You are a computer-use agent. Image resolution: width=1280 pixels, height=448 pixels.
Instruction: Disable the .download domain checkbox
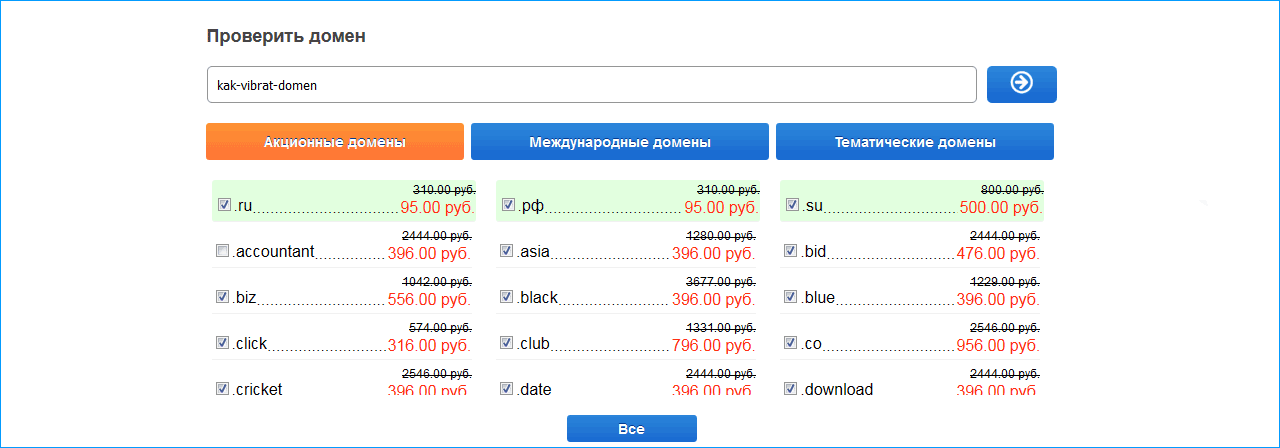(791, 389)
